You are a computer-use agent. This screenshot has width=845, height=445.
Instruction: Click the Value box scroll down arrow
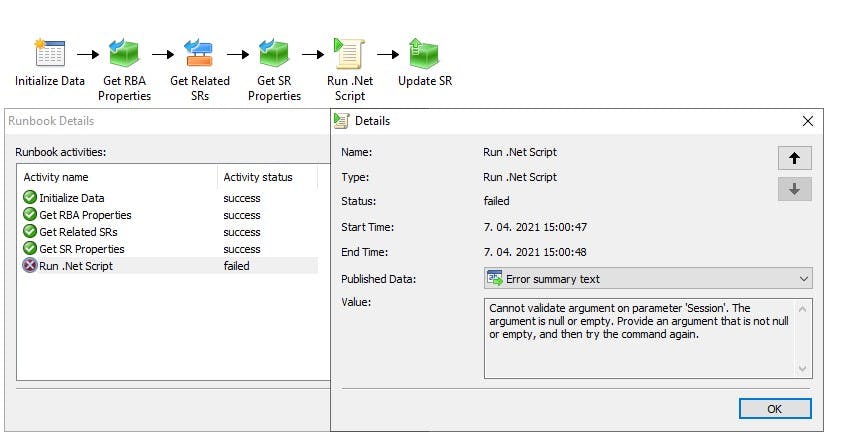point(802,368)
